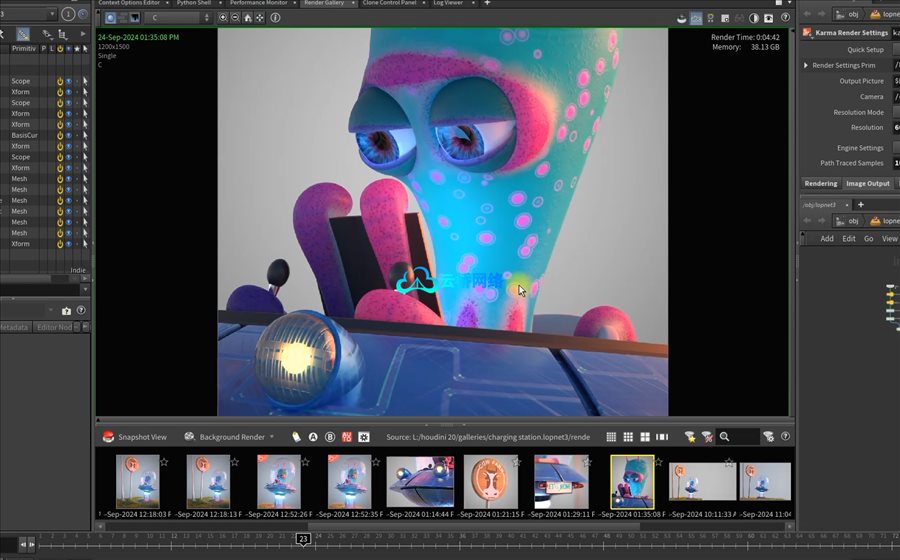Click the snapshot gallery search field

pos(740,437)
